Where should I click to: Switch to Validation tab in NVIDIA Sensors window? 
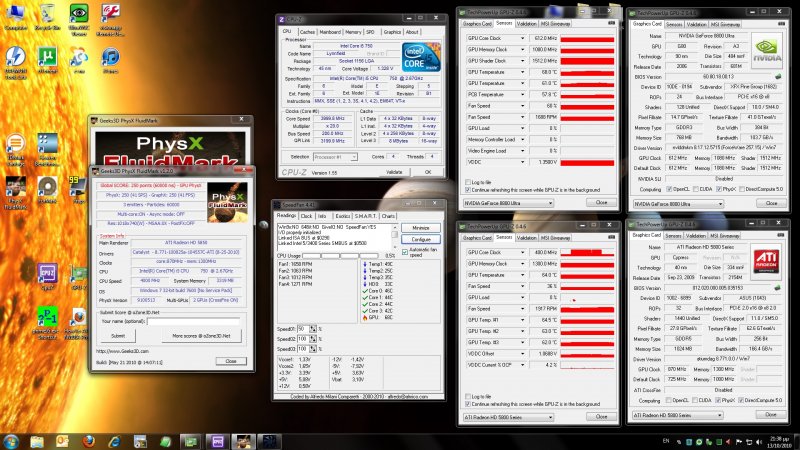526,23
